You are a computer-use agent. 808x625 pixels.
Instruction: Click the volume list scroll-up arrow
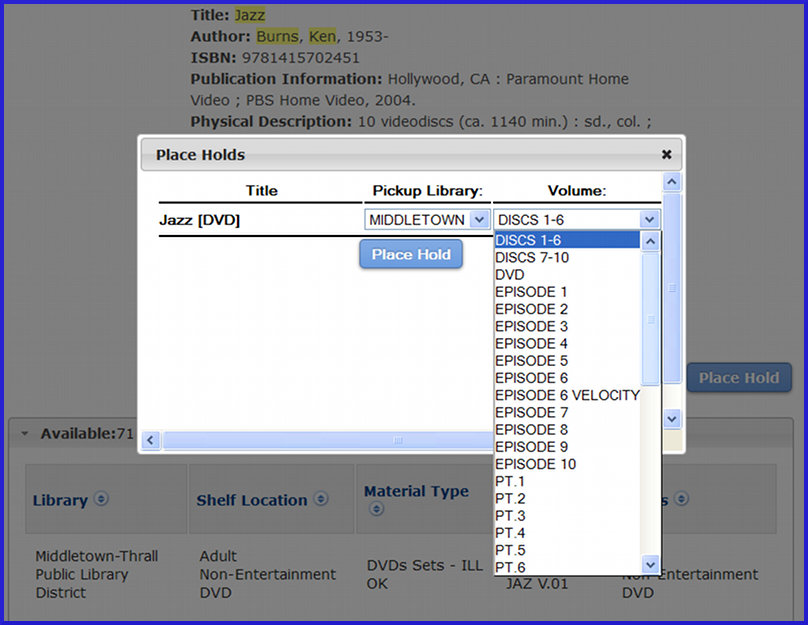tap(650, 241)
